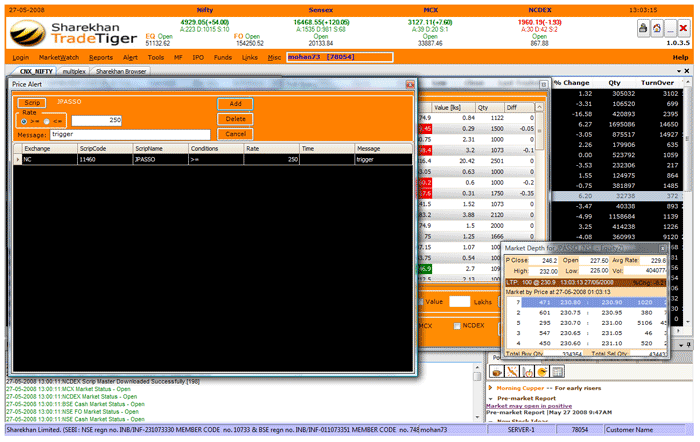Switch to the CNX_NIFTY tab
The image size is (700, 442).
pos(36,71)
